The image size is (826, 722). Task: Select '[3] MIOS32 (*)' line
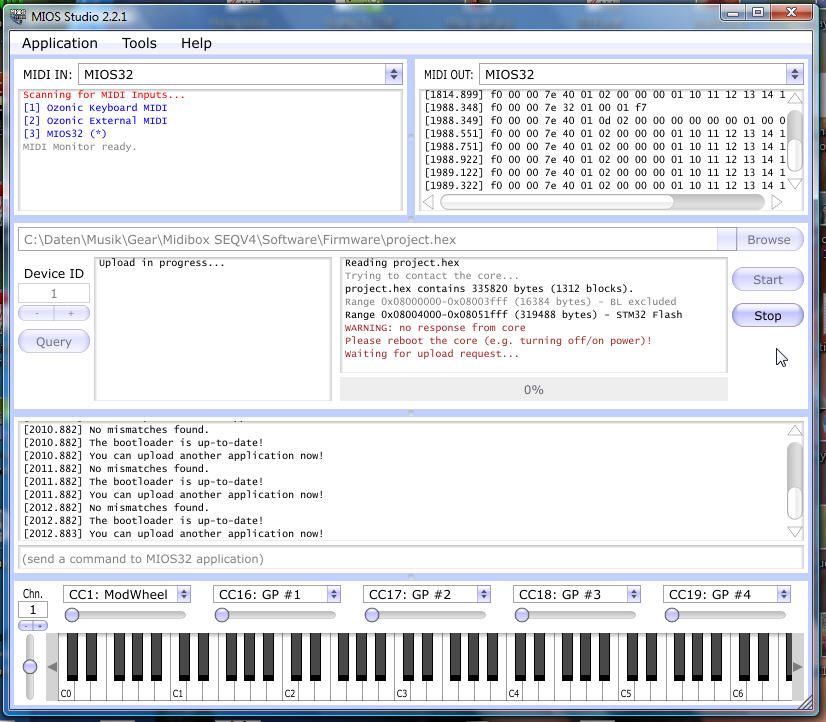65,134
